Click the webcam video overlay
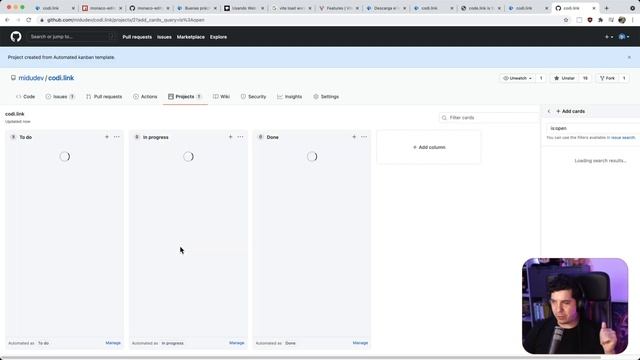This screenshot has width=640, height=360. pyautogui.click(x=575, y=306)
